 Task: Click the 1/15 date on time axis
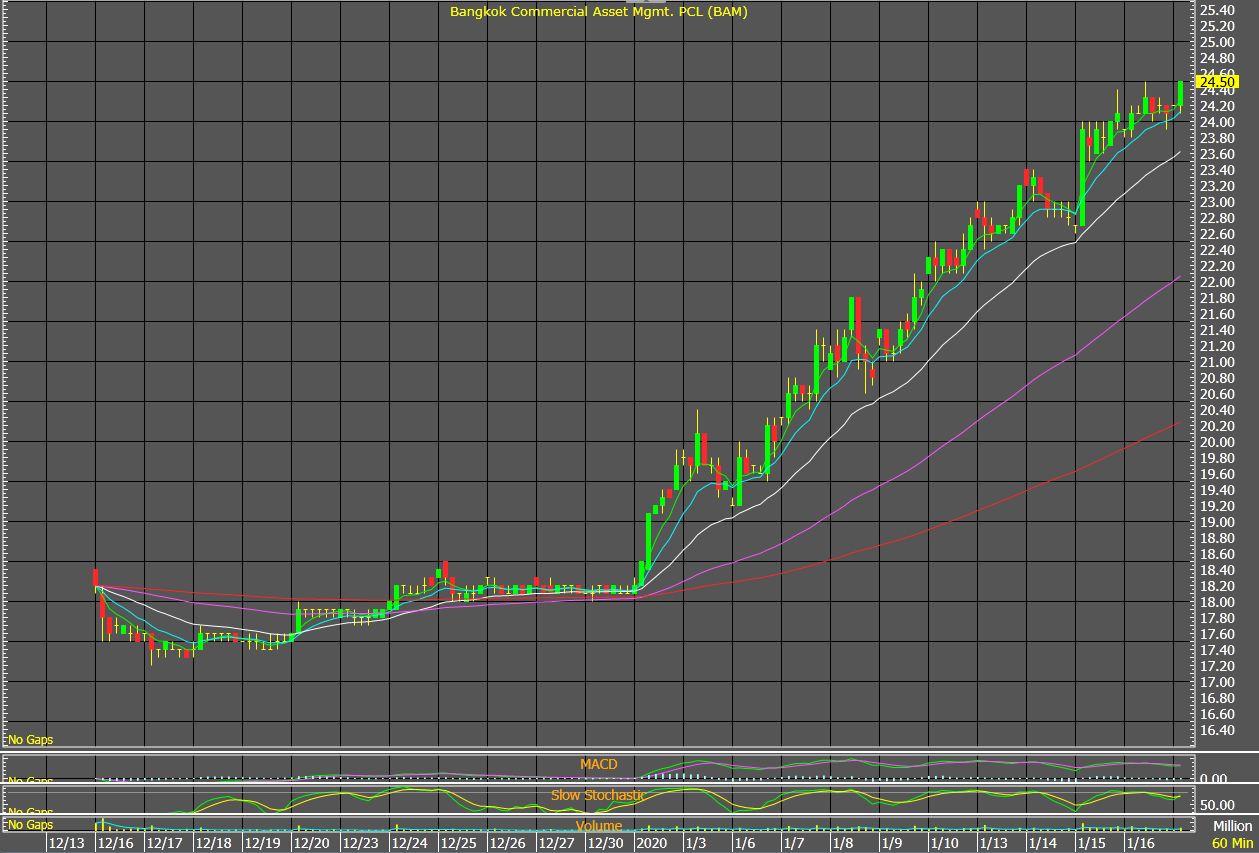[x=1090, y=844]
